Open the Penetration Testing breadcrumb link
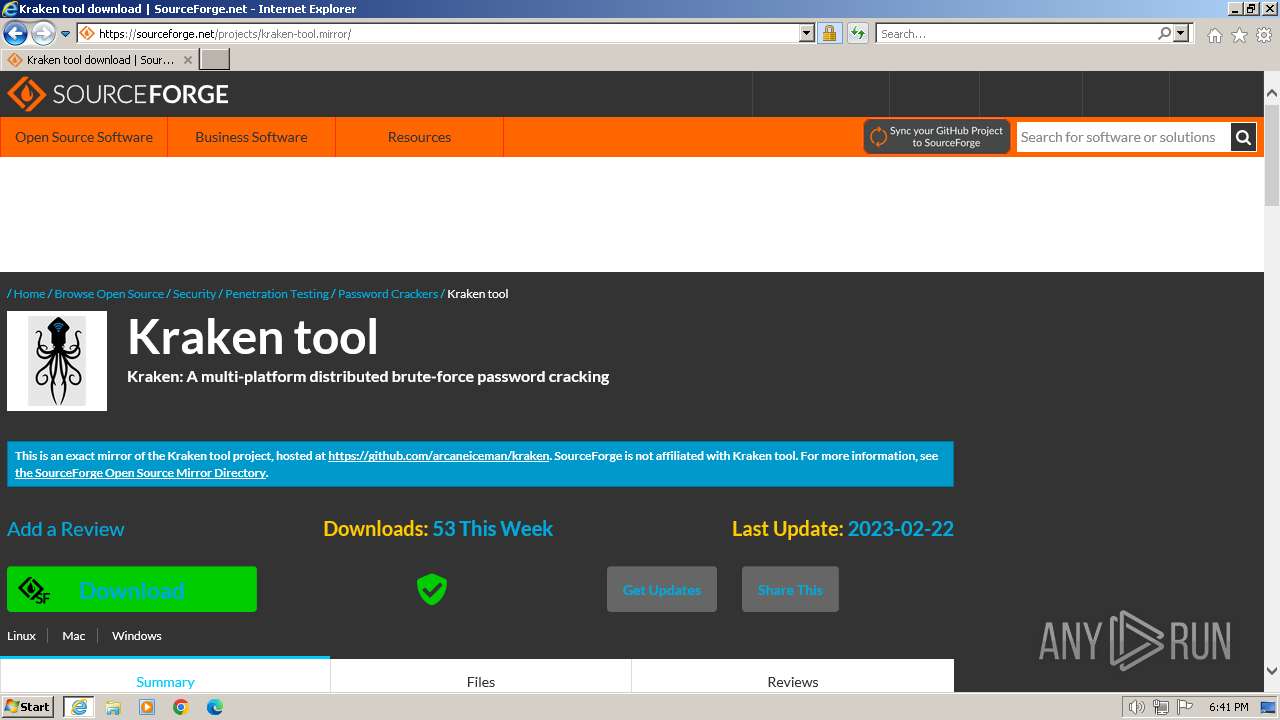This screenshot has width=1280, height=720. coord(277,294)
